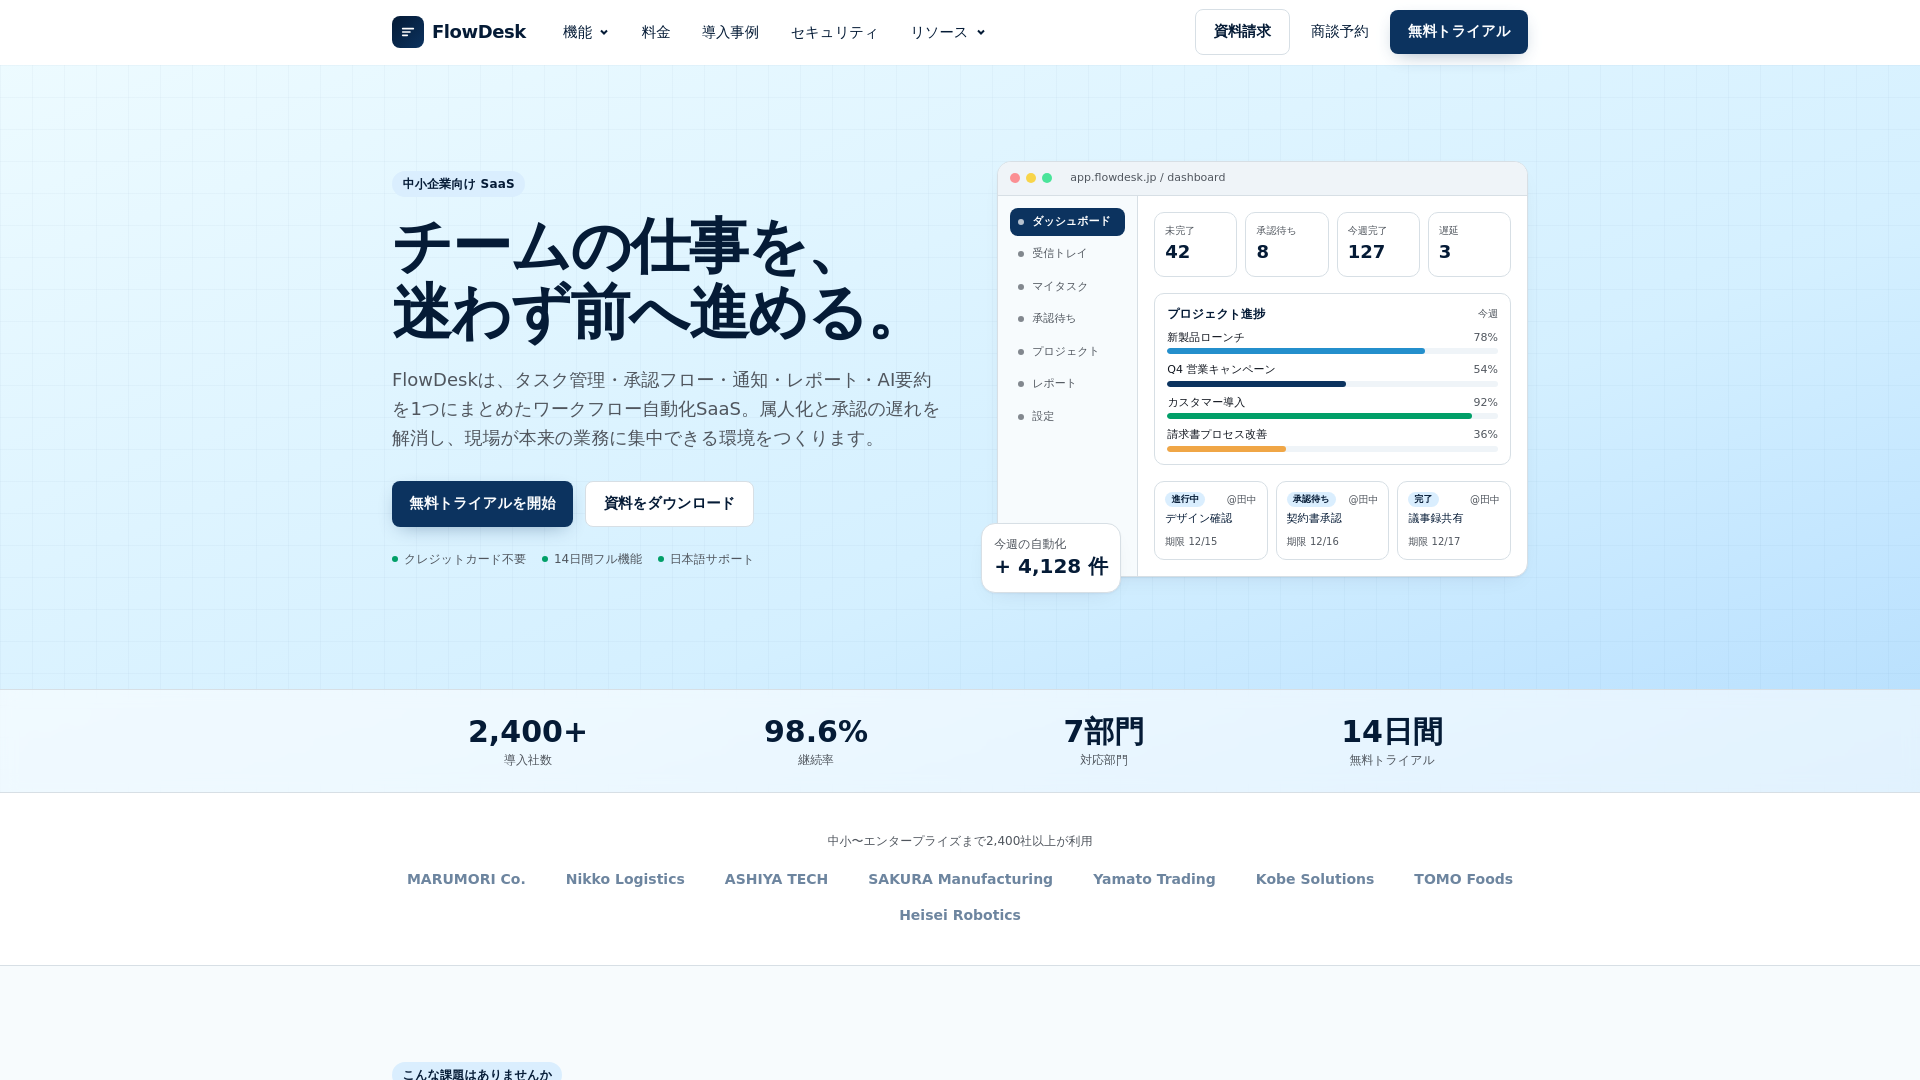Click the 98.6% 継続率 stat

[x=816, y=741]
